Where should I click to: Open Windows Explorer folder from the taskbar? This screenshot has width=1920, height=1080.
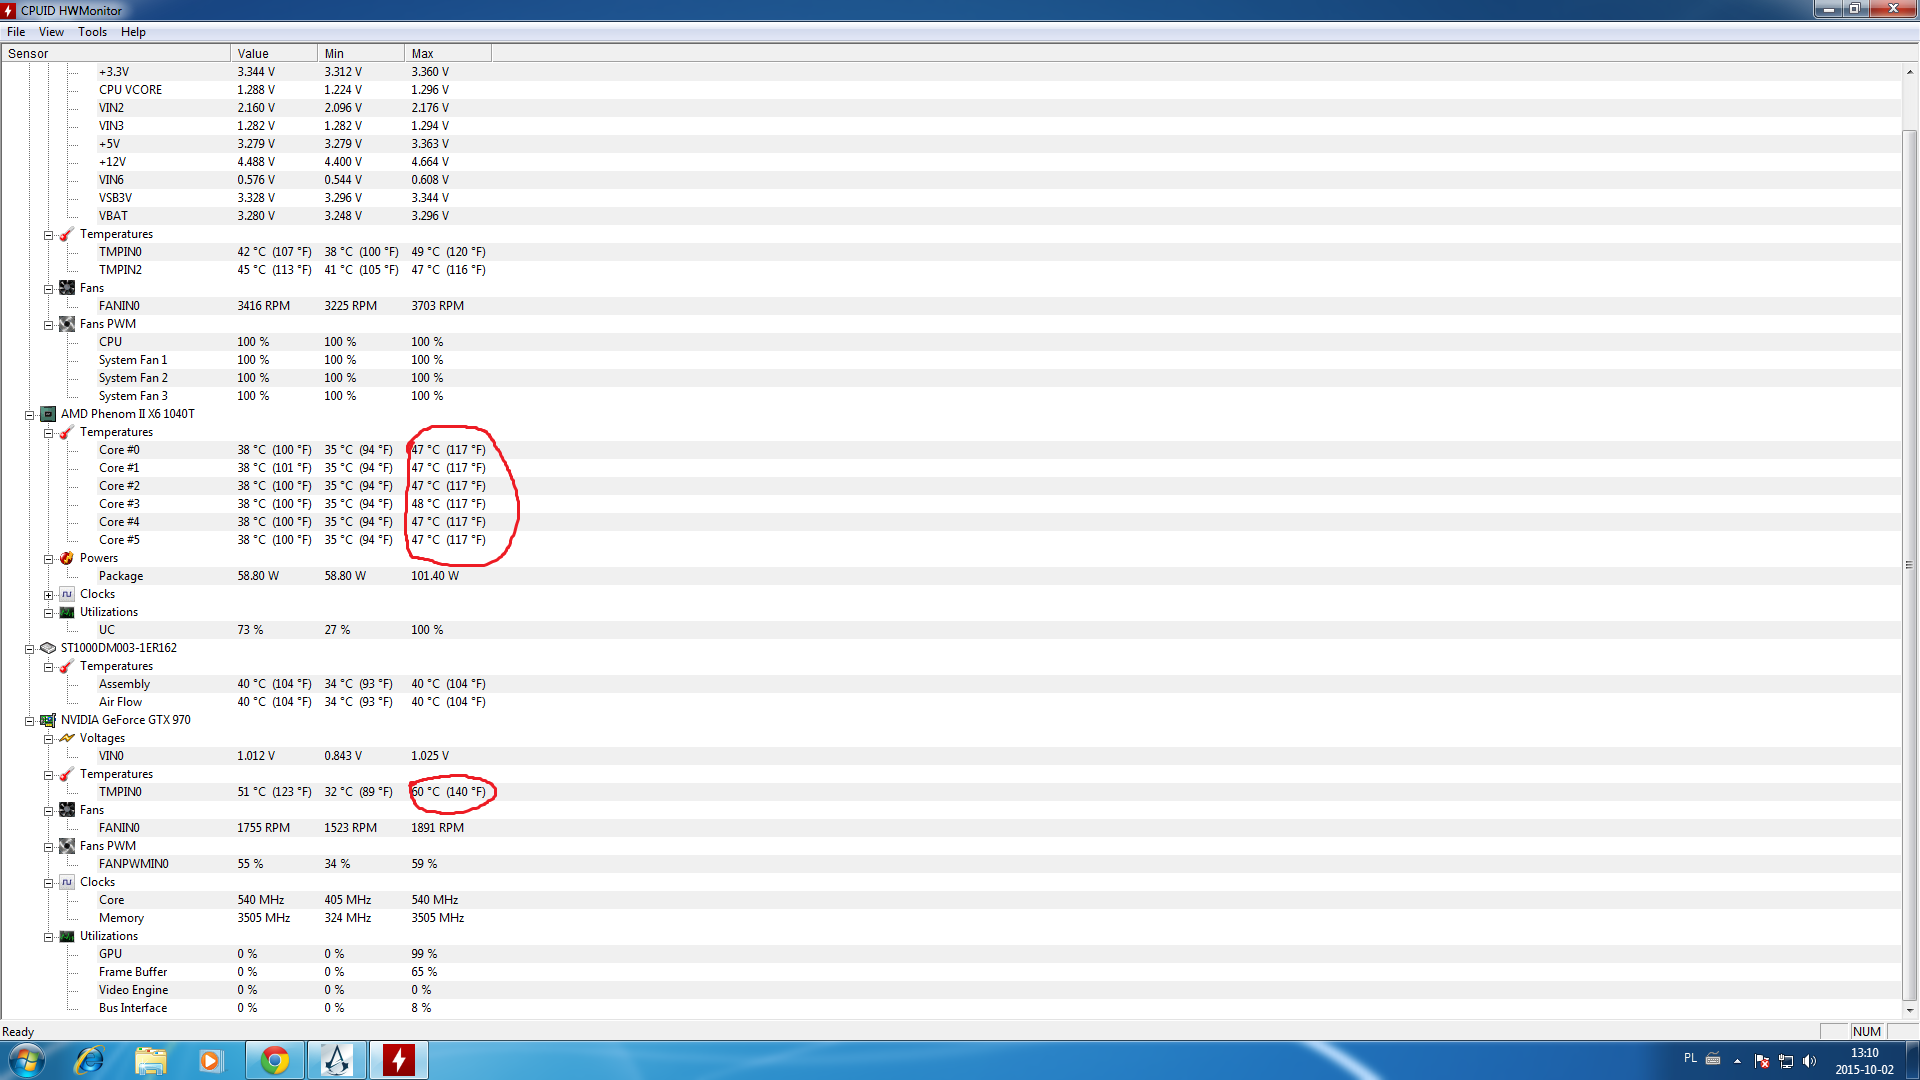150,1060
